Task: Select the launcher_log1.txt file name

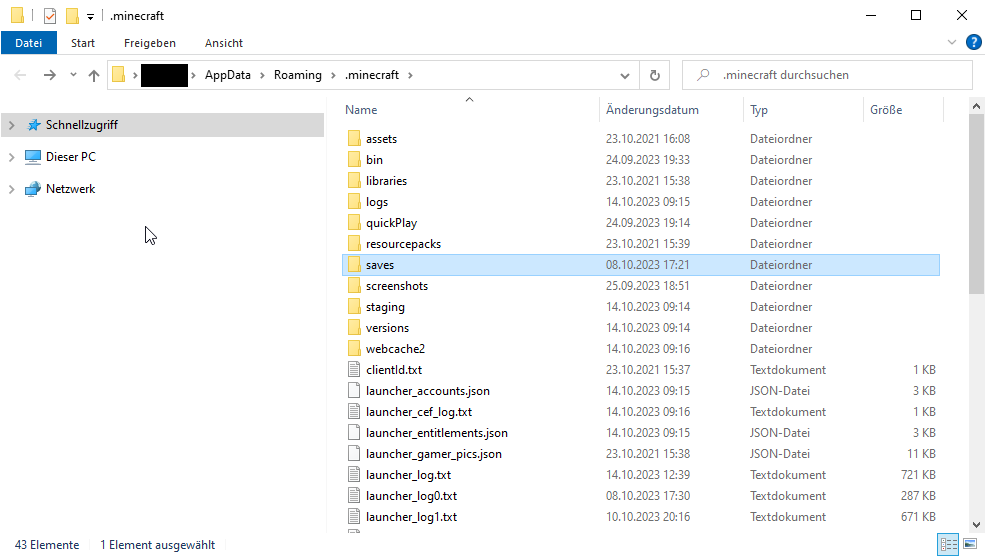Action: point(411,517)
